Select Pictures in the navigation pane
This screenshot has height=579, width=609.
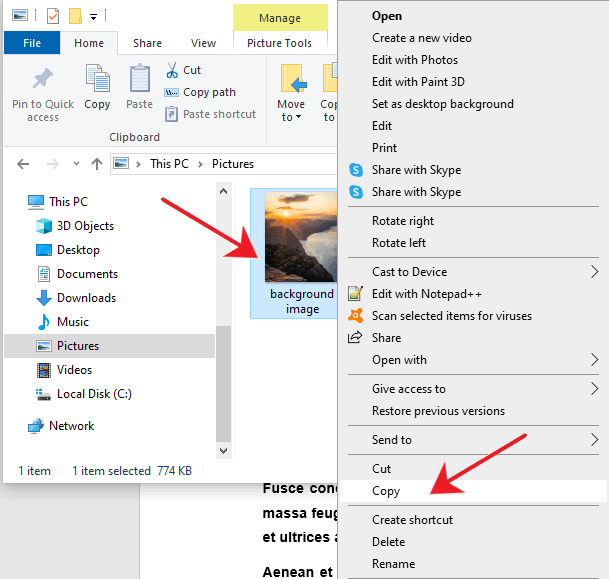click(x=109, y=346)
